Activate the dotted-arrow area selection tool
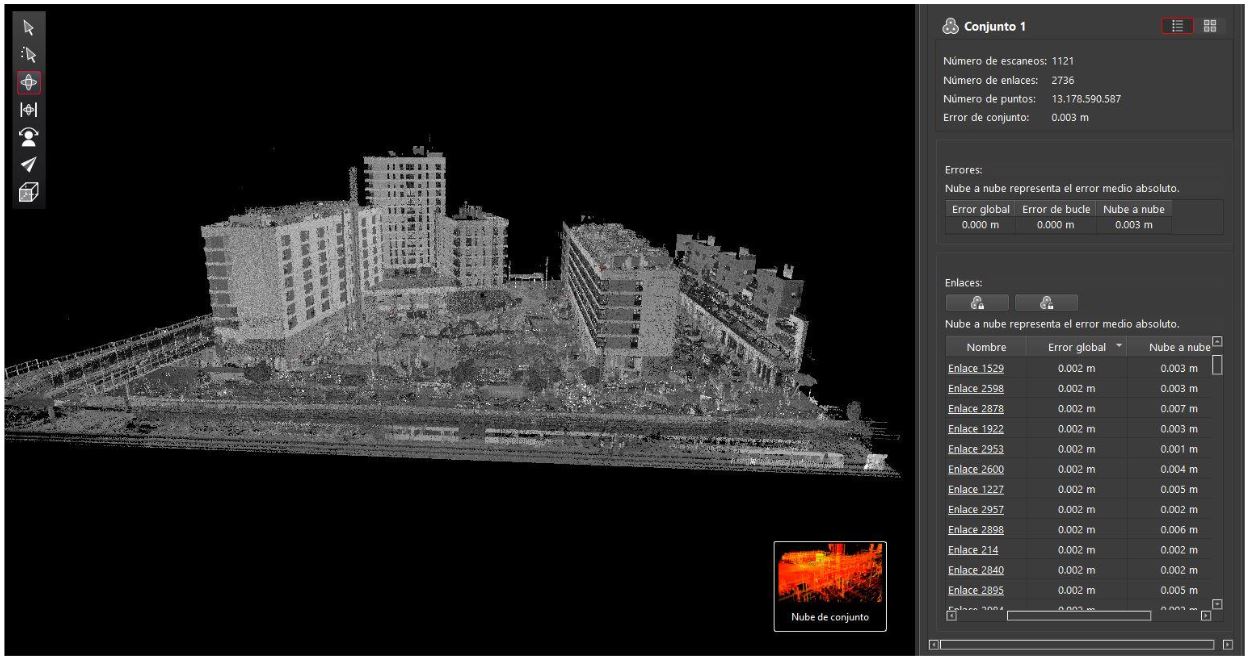The image size is (1252, 662). tap(29, 55)
